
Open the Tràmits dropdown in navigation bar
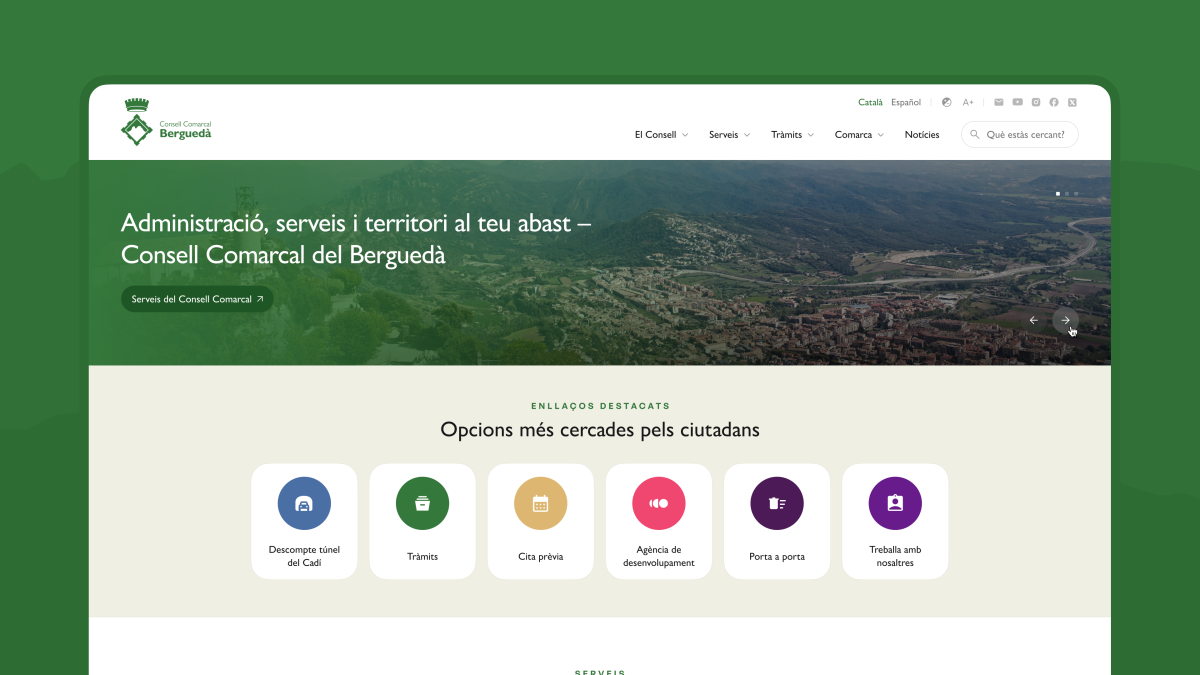coord(792,135)
